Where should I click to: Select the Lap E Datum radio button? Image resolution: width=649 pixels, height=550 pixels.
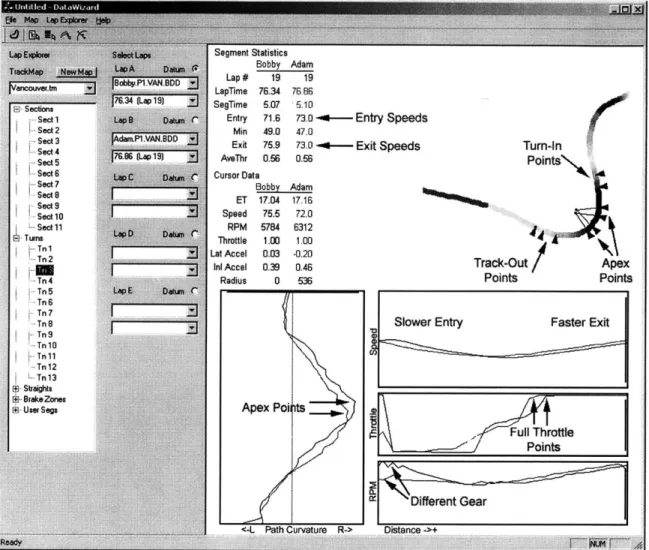point(195,291)
